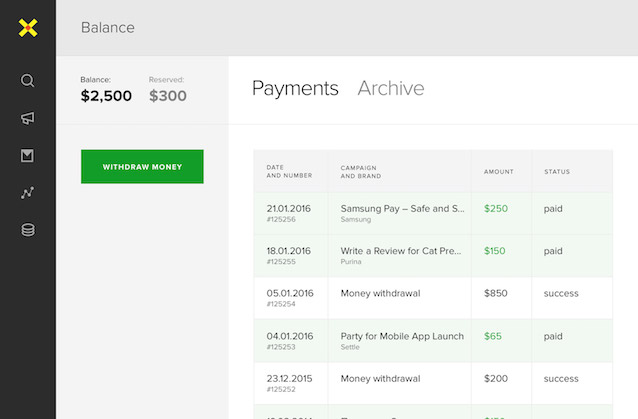The height and width of the screenshot is (419, 638).
Task: Click the yellow X logo icon
Action: (x=28, y=28)
